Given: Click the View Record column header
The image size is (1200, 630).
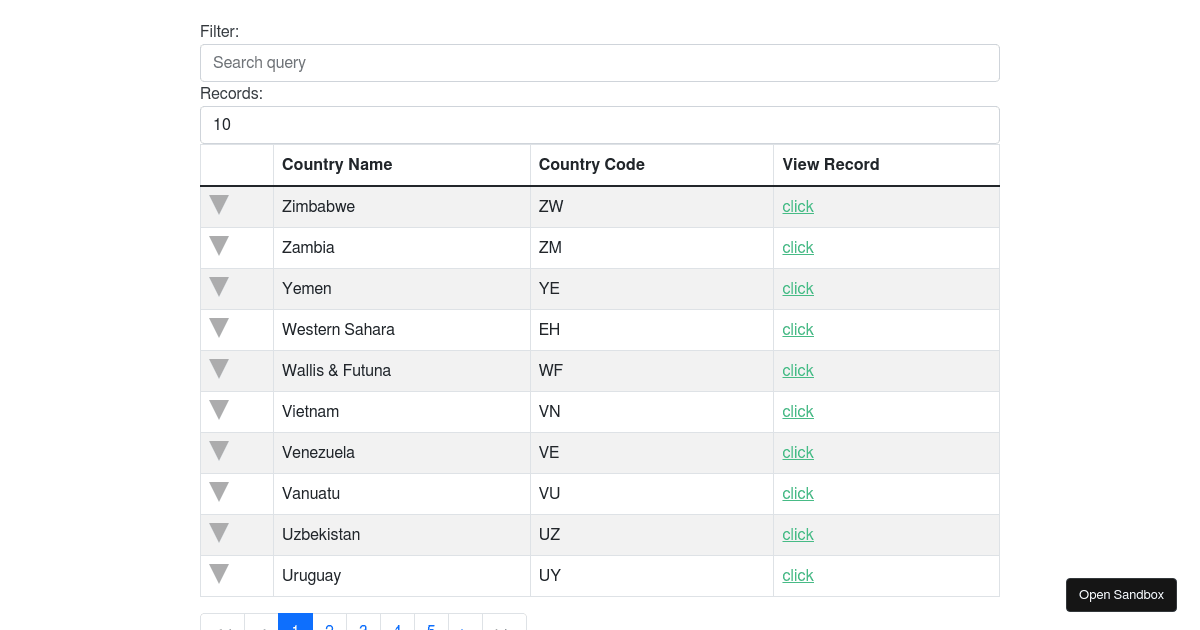Looking at the screenshot, I should pyautogui.click(x=830, y=165).
